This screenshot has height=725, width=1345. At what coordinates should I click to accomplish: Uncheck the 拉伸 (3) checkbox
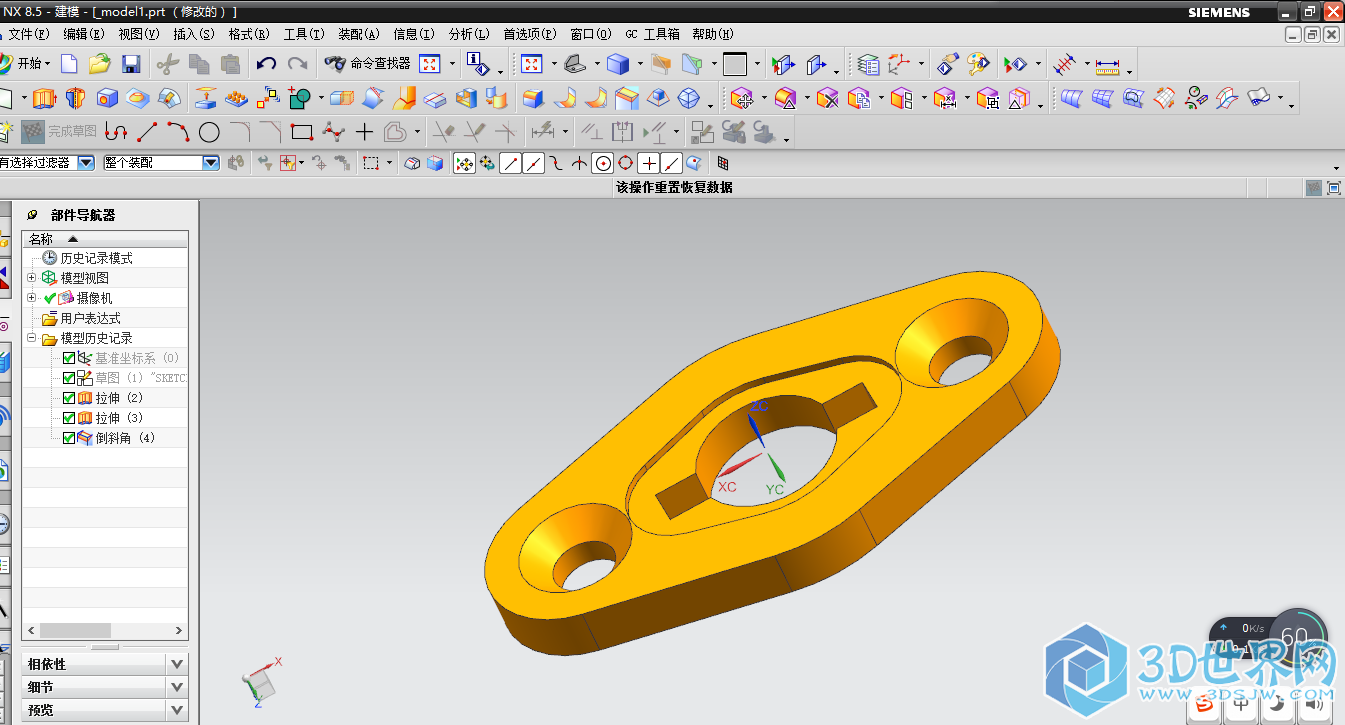click(69, 418)
